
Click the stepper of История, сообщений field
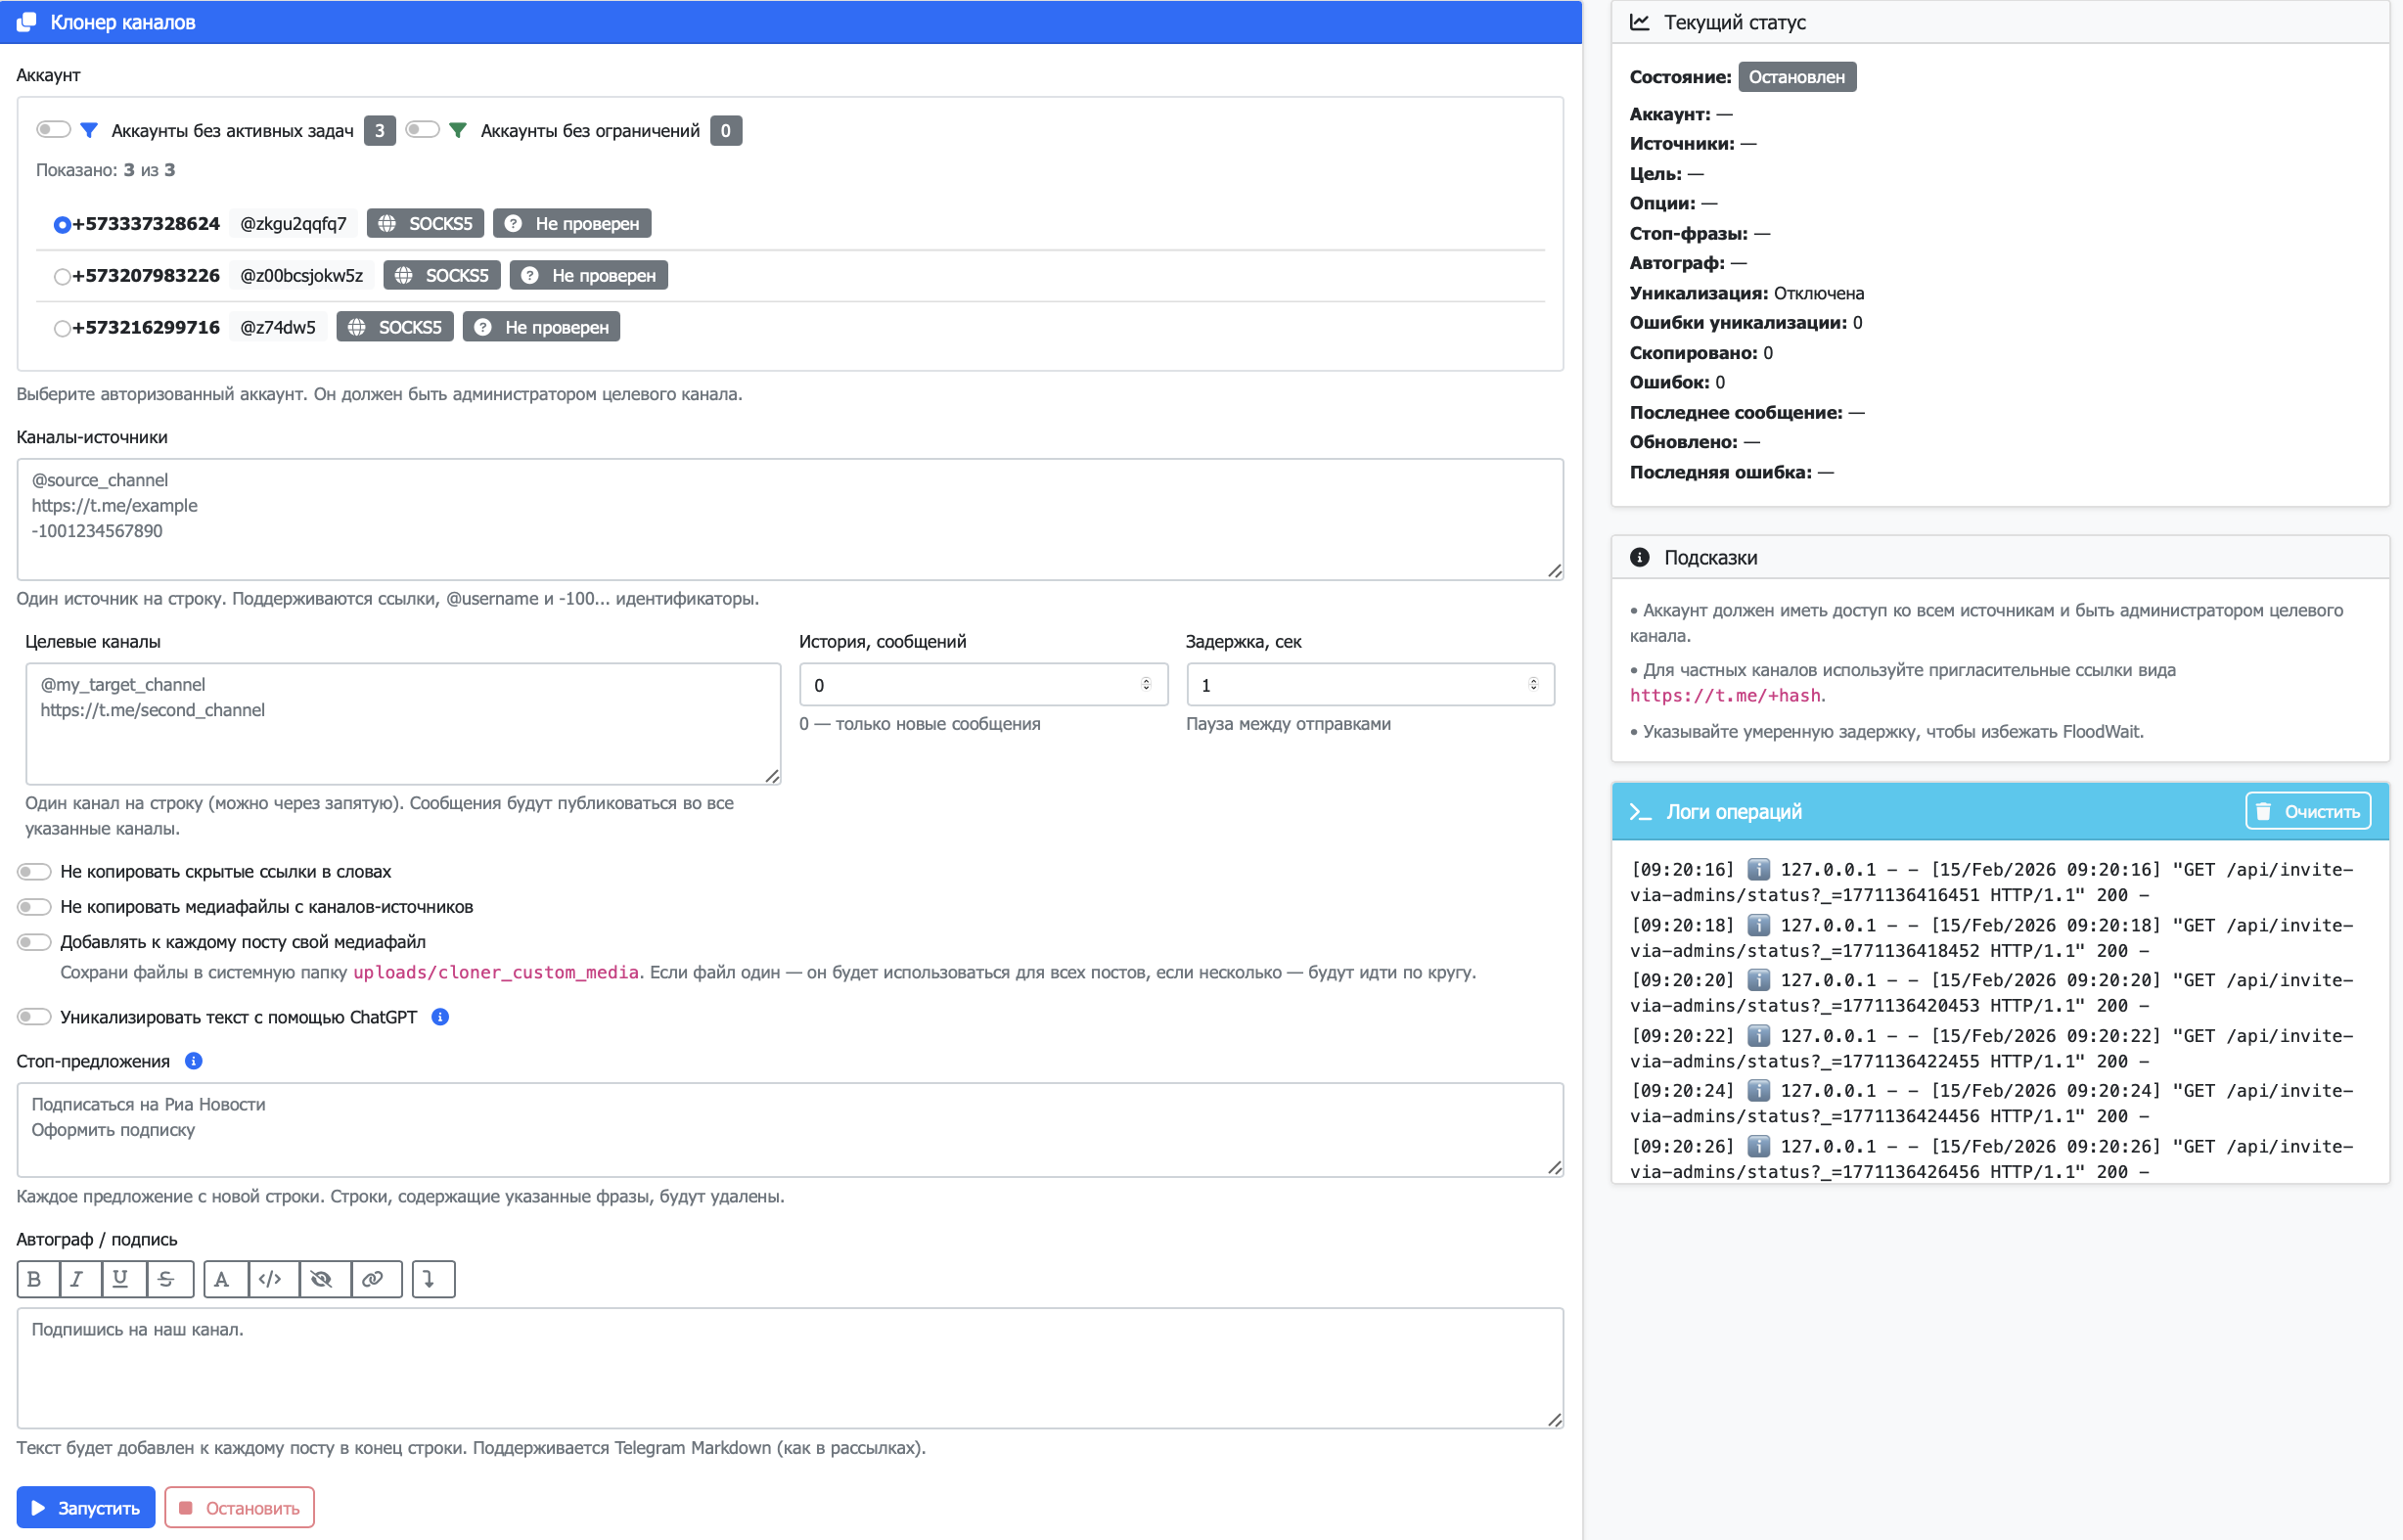[1146, 685]
